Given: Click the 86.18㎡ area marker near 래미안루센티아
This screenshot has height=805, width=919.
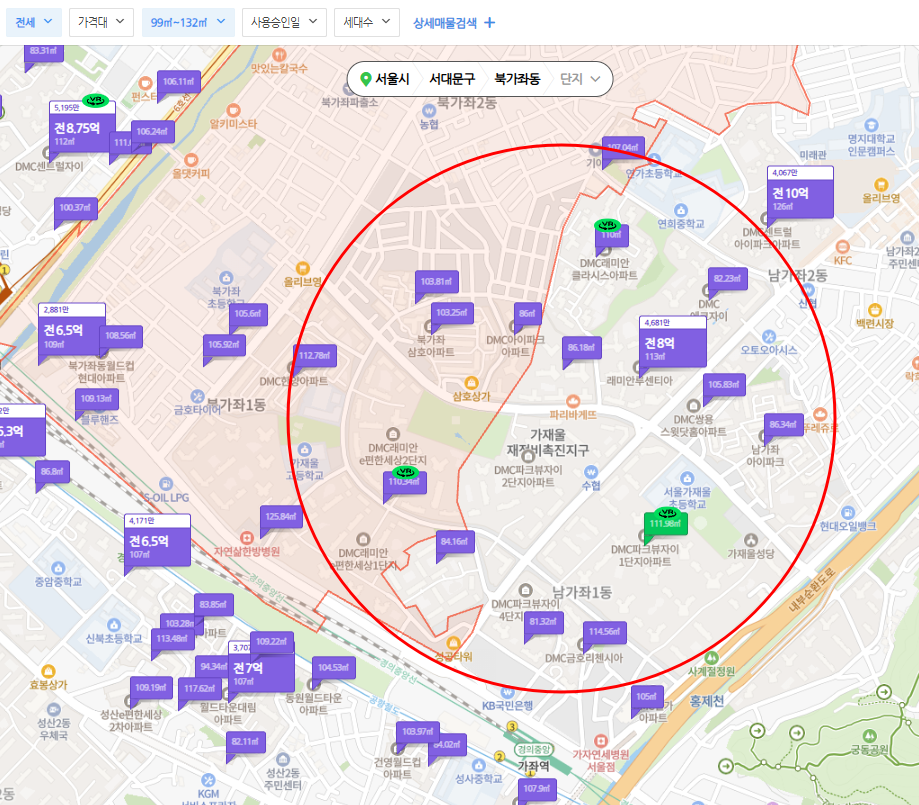Looking at the screenshot, I should pyautogui.click(x=581, y=346).
